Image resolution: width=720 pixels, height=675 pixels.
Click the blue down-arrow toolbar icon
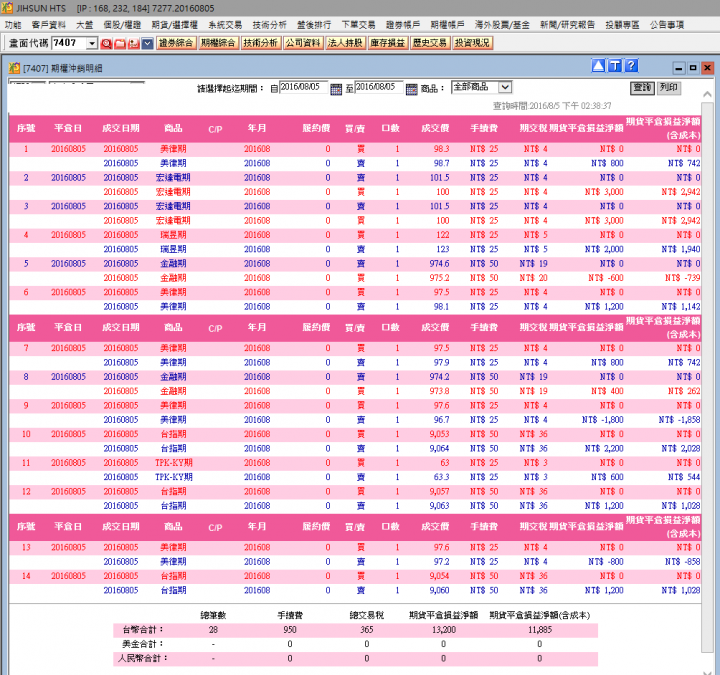(147, 44)
